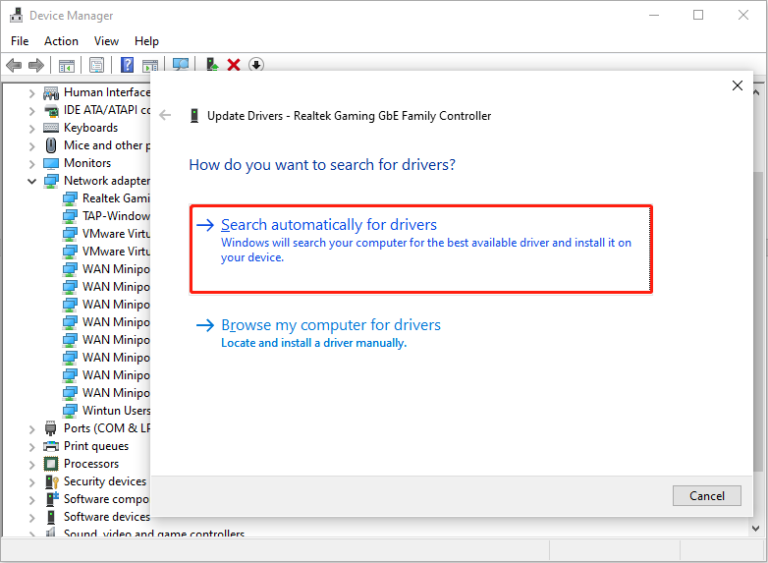Select the Print queues tree label
The width and height of the screenshot is (768, 563).
[96, 446]
